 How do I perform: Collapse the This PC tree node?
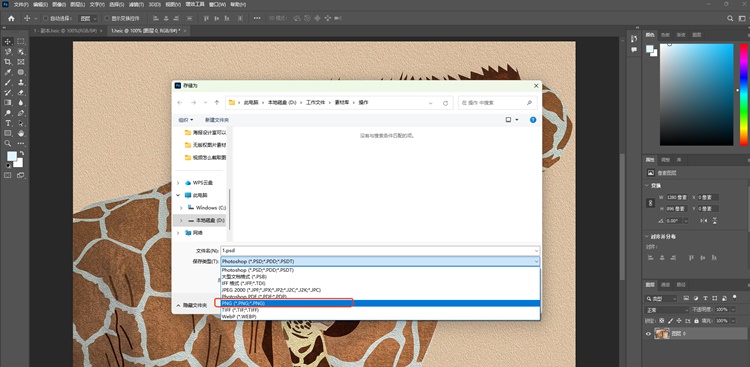[x=178, y=195]
